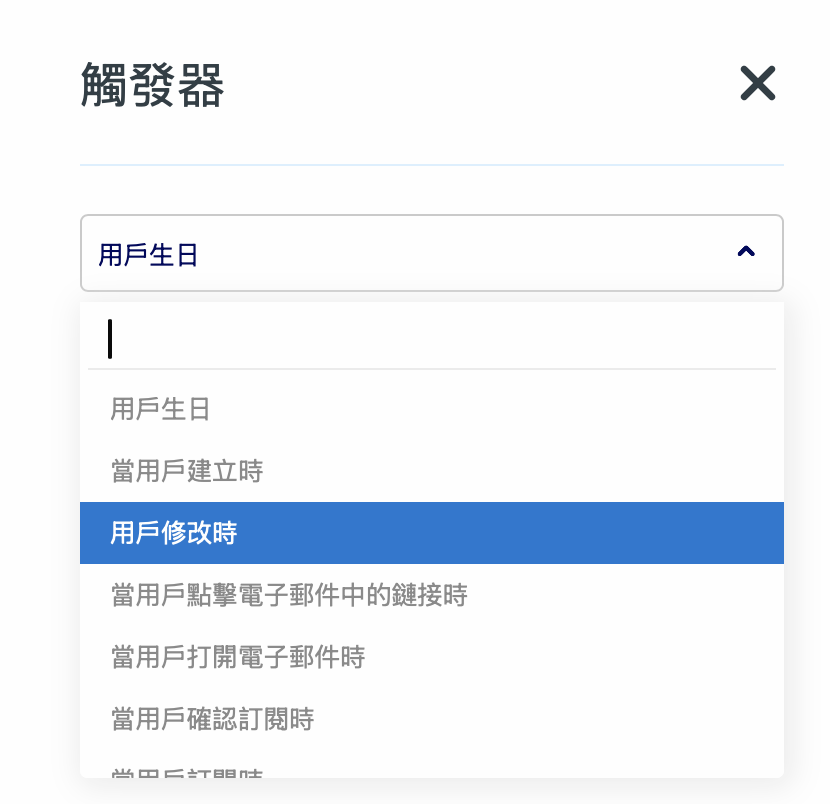The image size is (830, 804).
Task: Dismiss the trigger dialog via the cross icon
Action: (757, 84)
